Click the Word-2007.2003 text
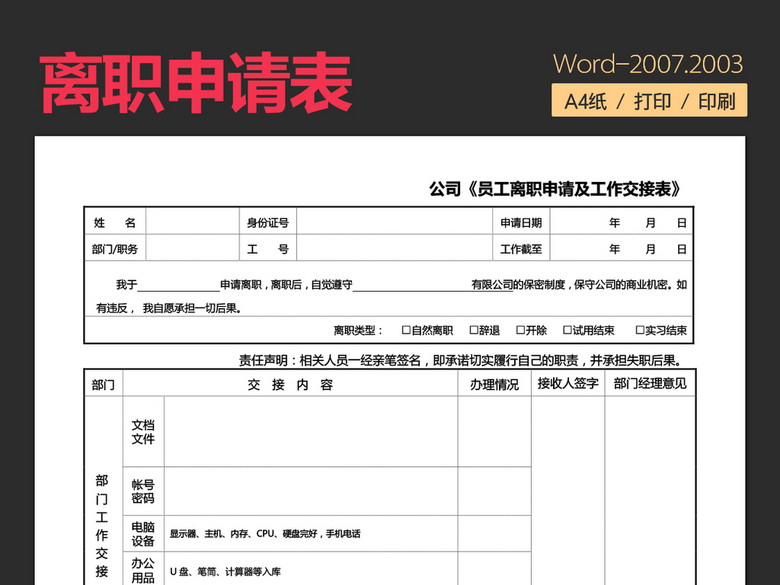Viewport: 780px width, 585px height. (x=648, y=64)
